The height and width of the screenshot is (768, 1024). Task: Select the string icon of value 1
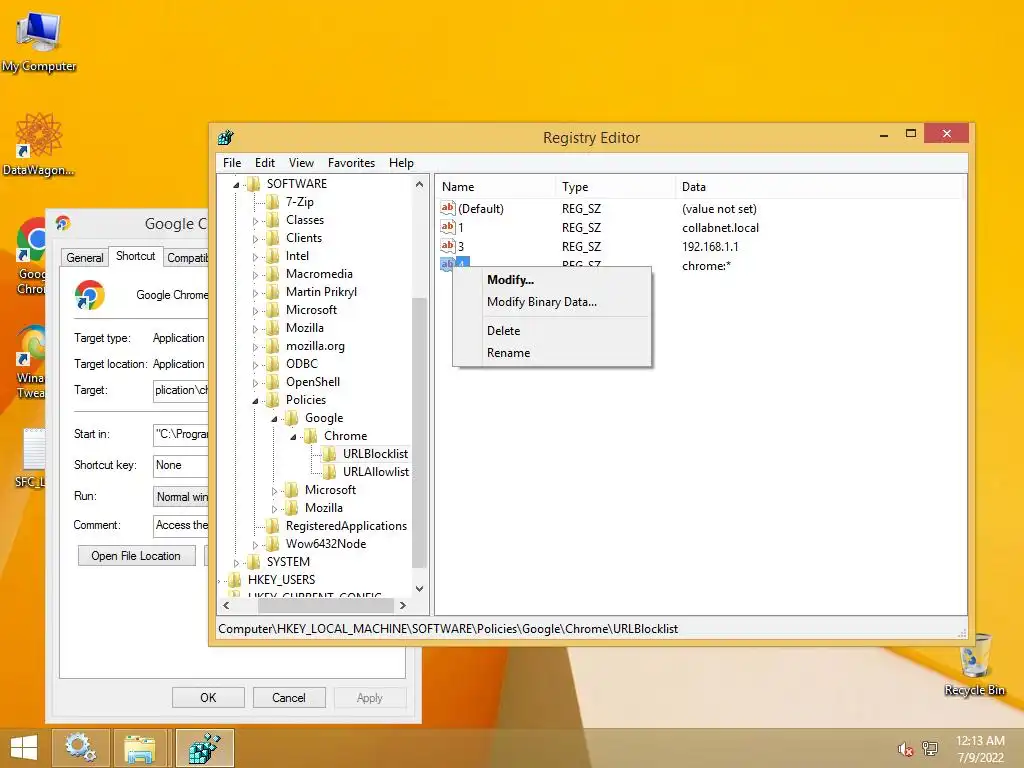[447, 227]
